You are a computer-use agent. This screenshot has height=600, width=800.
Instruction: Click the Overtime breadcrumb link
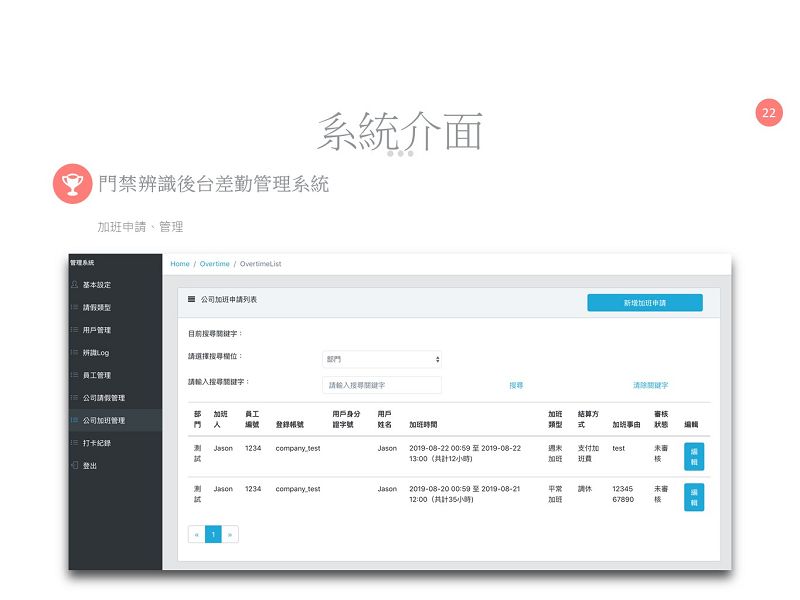coord(214,264)
